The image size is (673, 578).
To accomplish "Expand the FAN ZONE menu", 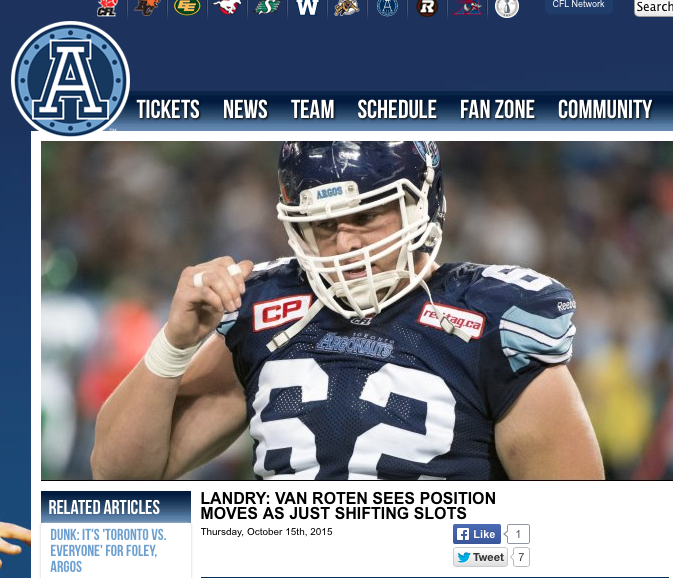I will pos(497,109).
